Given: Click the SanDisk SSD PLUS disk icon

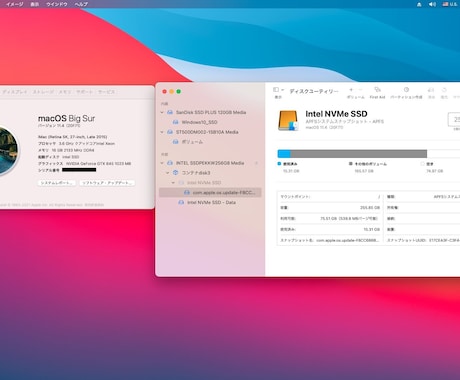Looking at the screenshot, I should 170,112.
